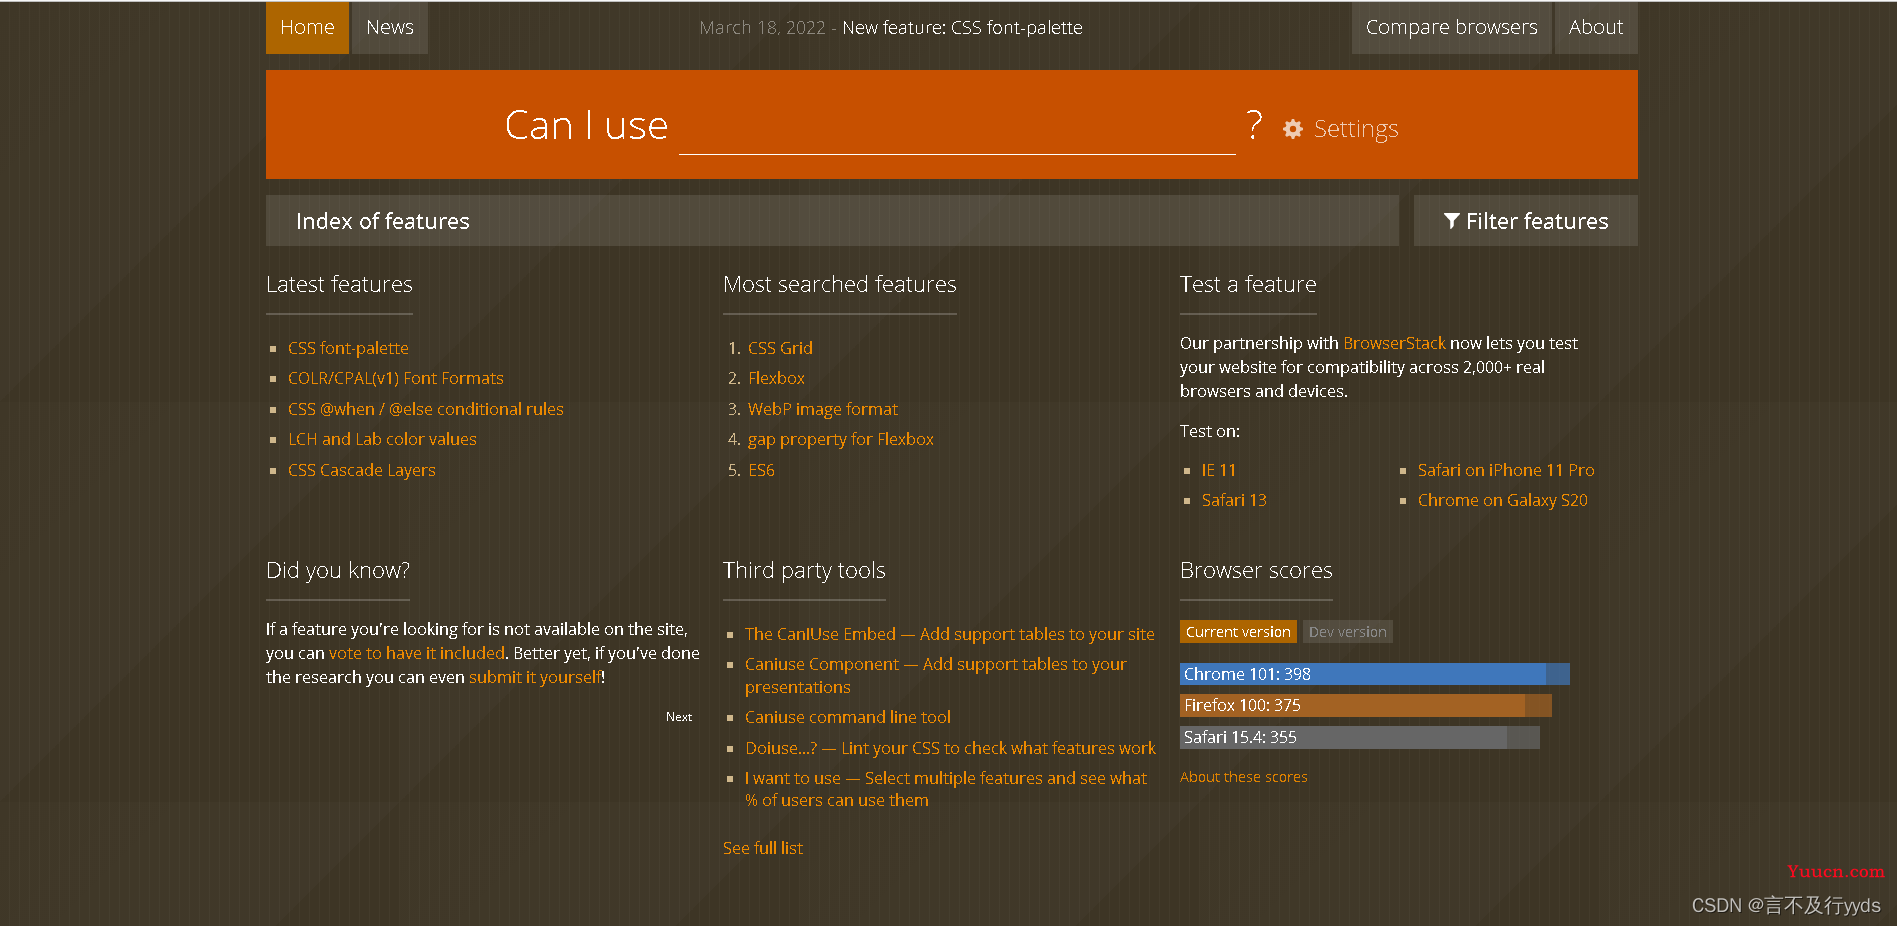Viewport: 1897px width, 926px height.
Task: Open Caniuse command line tool link
Action: pos(848,717)
